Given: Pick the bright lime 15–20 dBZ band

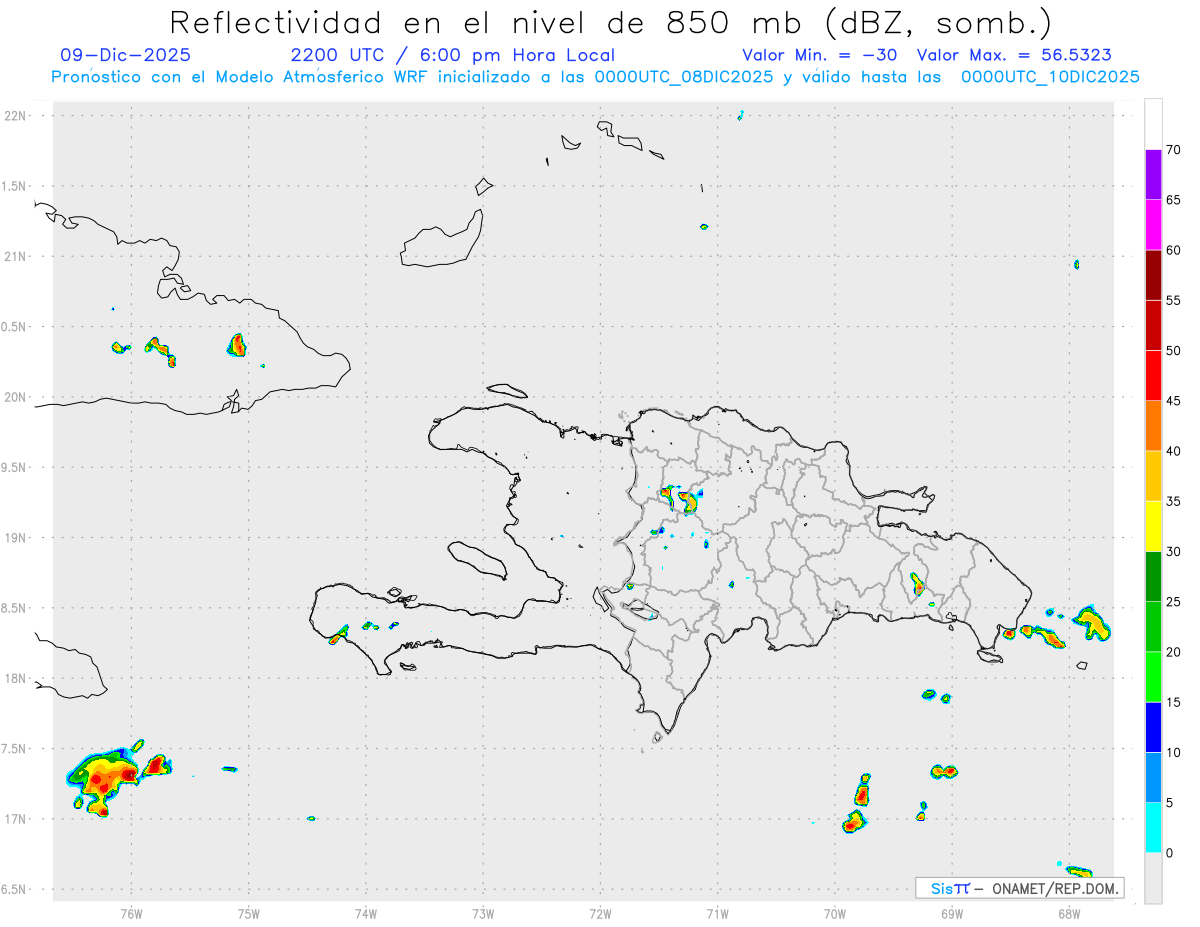Looking at the screenshot, I should tap(1153, 677).
